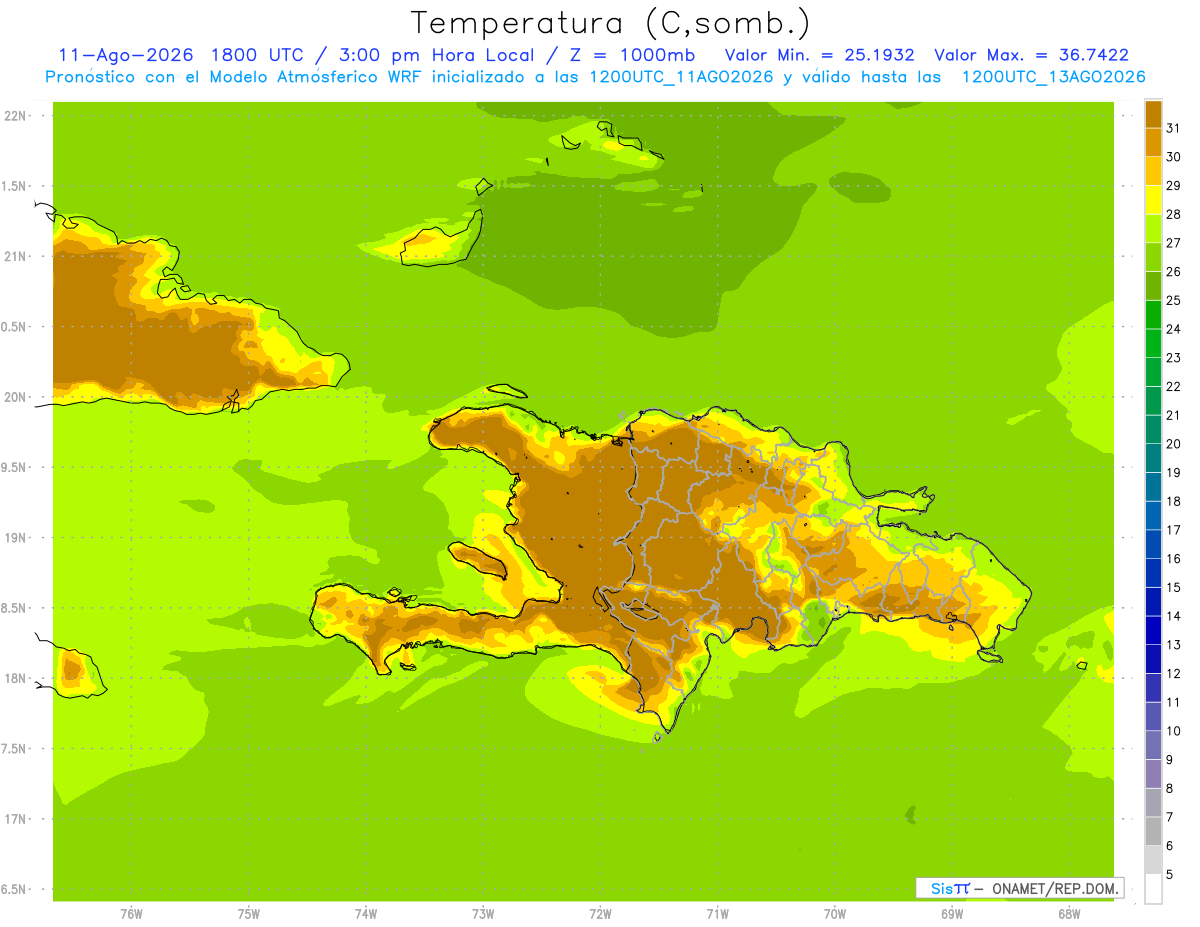Pick the green color band between 26 and 27
1200x927 pixels.
click(1153, 256)
